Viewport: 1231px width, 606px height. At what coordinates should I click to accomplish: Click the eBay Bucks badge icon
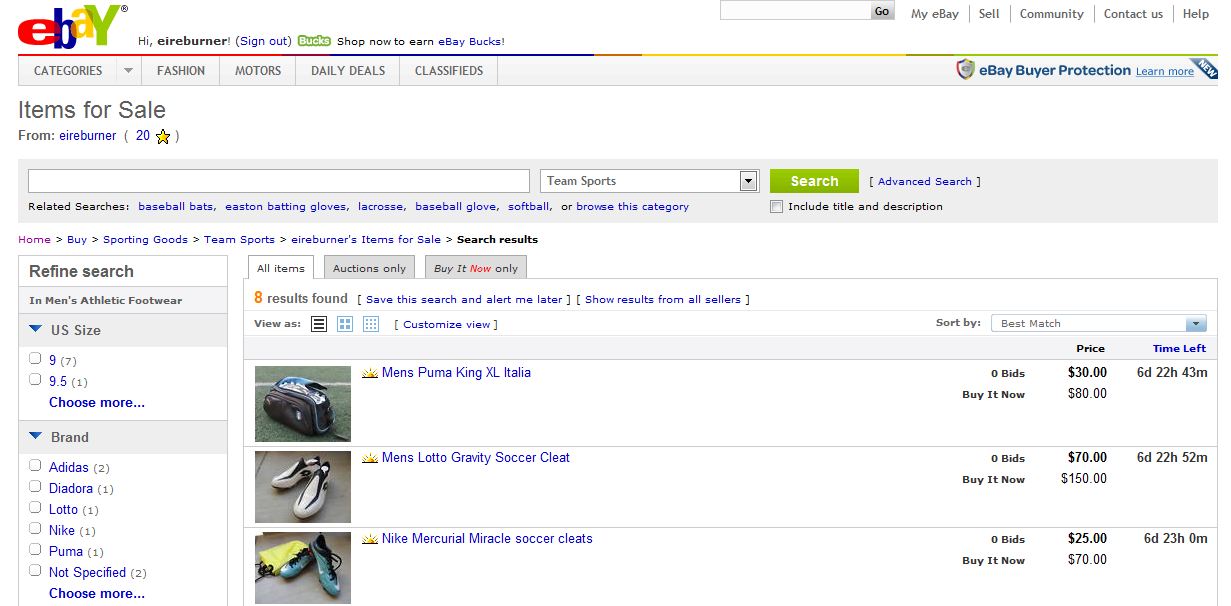(314, 41)
